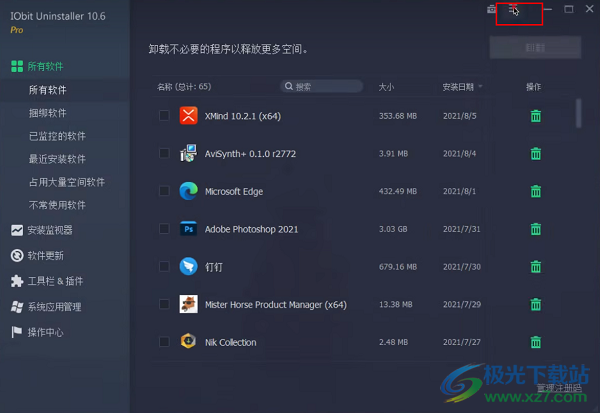600x413 pixels.
Task: Select the Microsoft Edge checkbox
Action: click(x=164, y=191)
